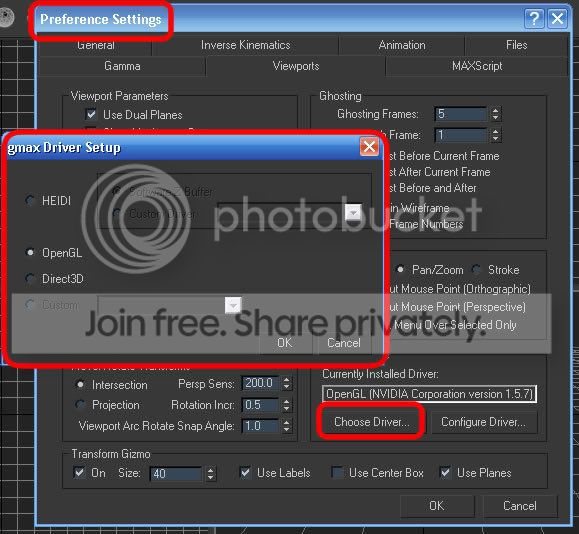This screenshot has width=579, height=534.
Task: Click the Choose Driver button
Action: (371, 422)
